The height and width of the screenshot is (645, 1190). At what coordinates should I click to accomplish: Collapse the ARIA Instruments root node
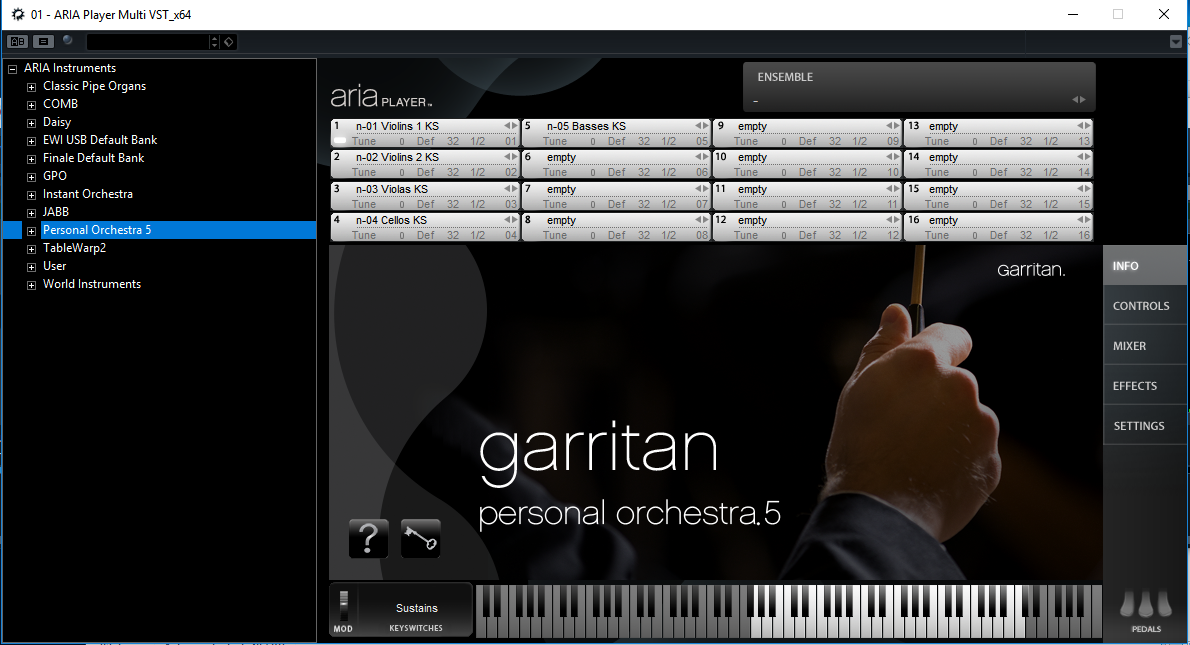tap(13, 69)
